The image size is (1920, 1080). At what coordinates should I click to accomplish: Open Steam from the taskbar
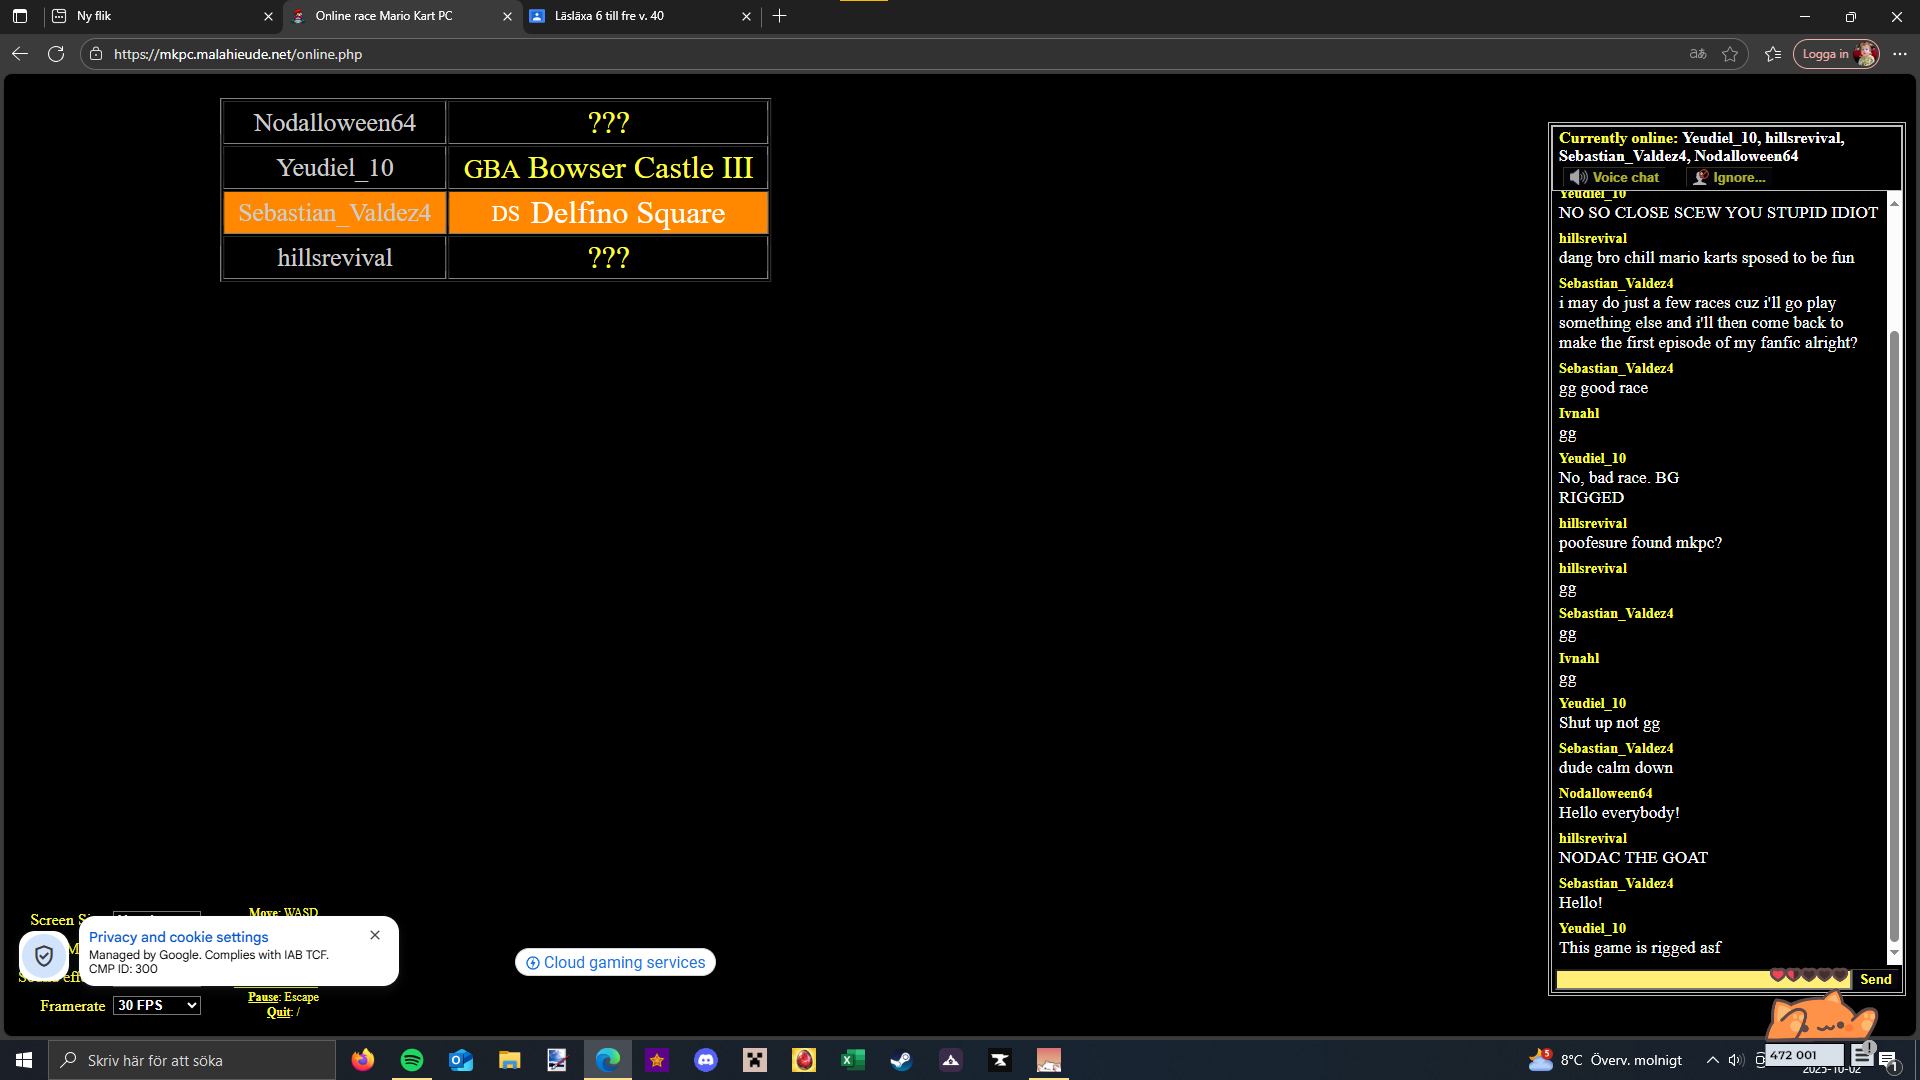(x=901, y=1060)
